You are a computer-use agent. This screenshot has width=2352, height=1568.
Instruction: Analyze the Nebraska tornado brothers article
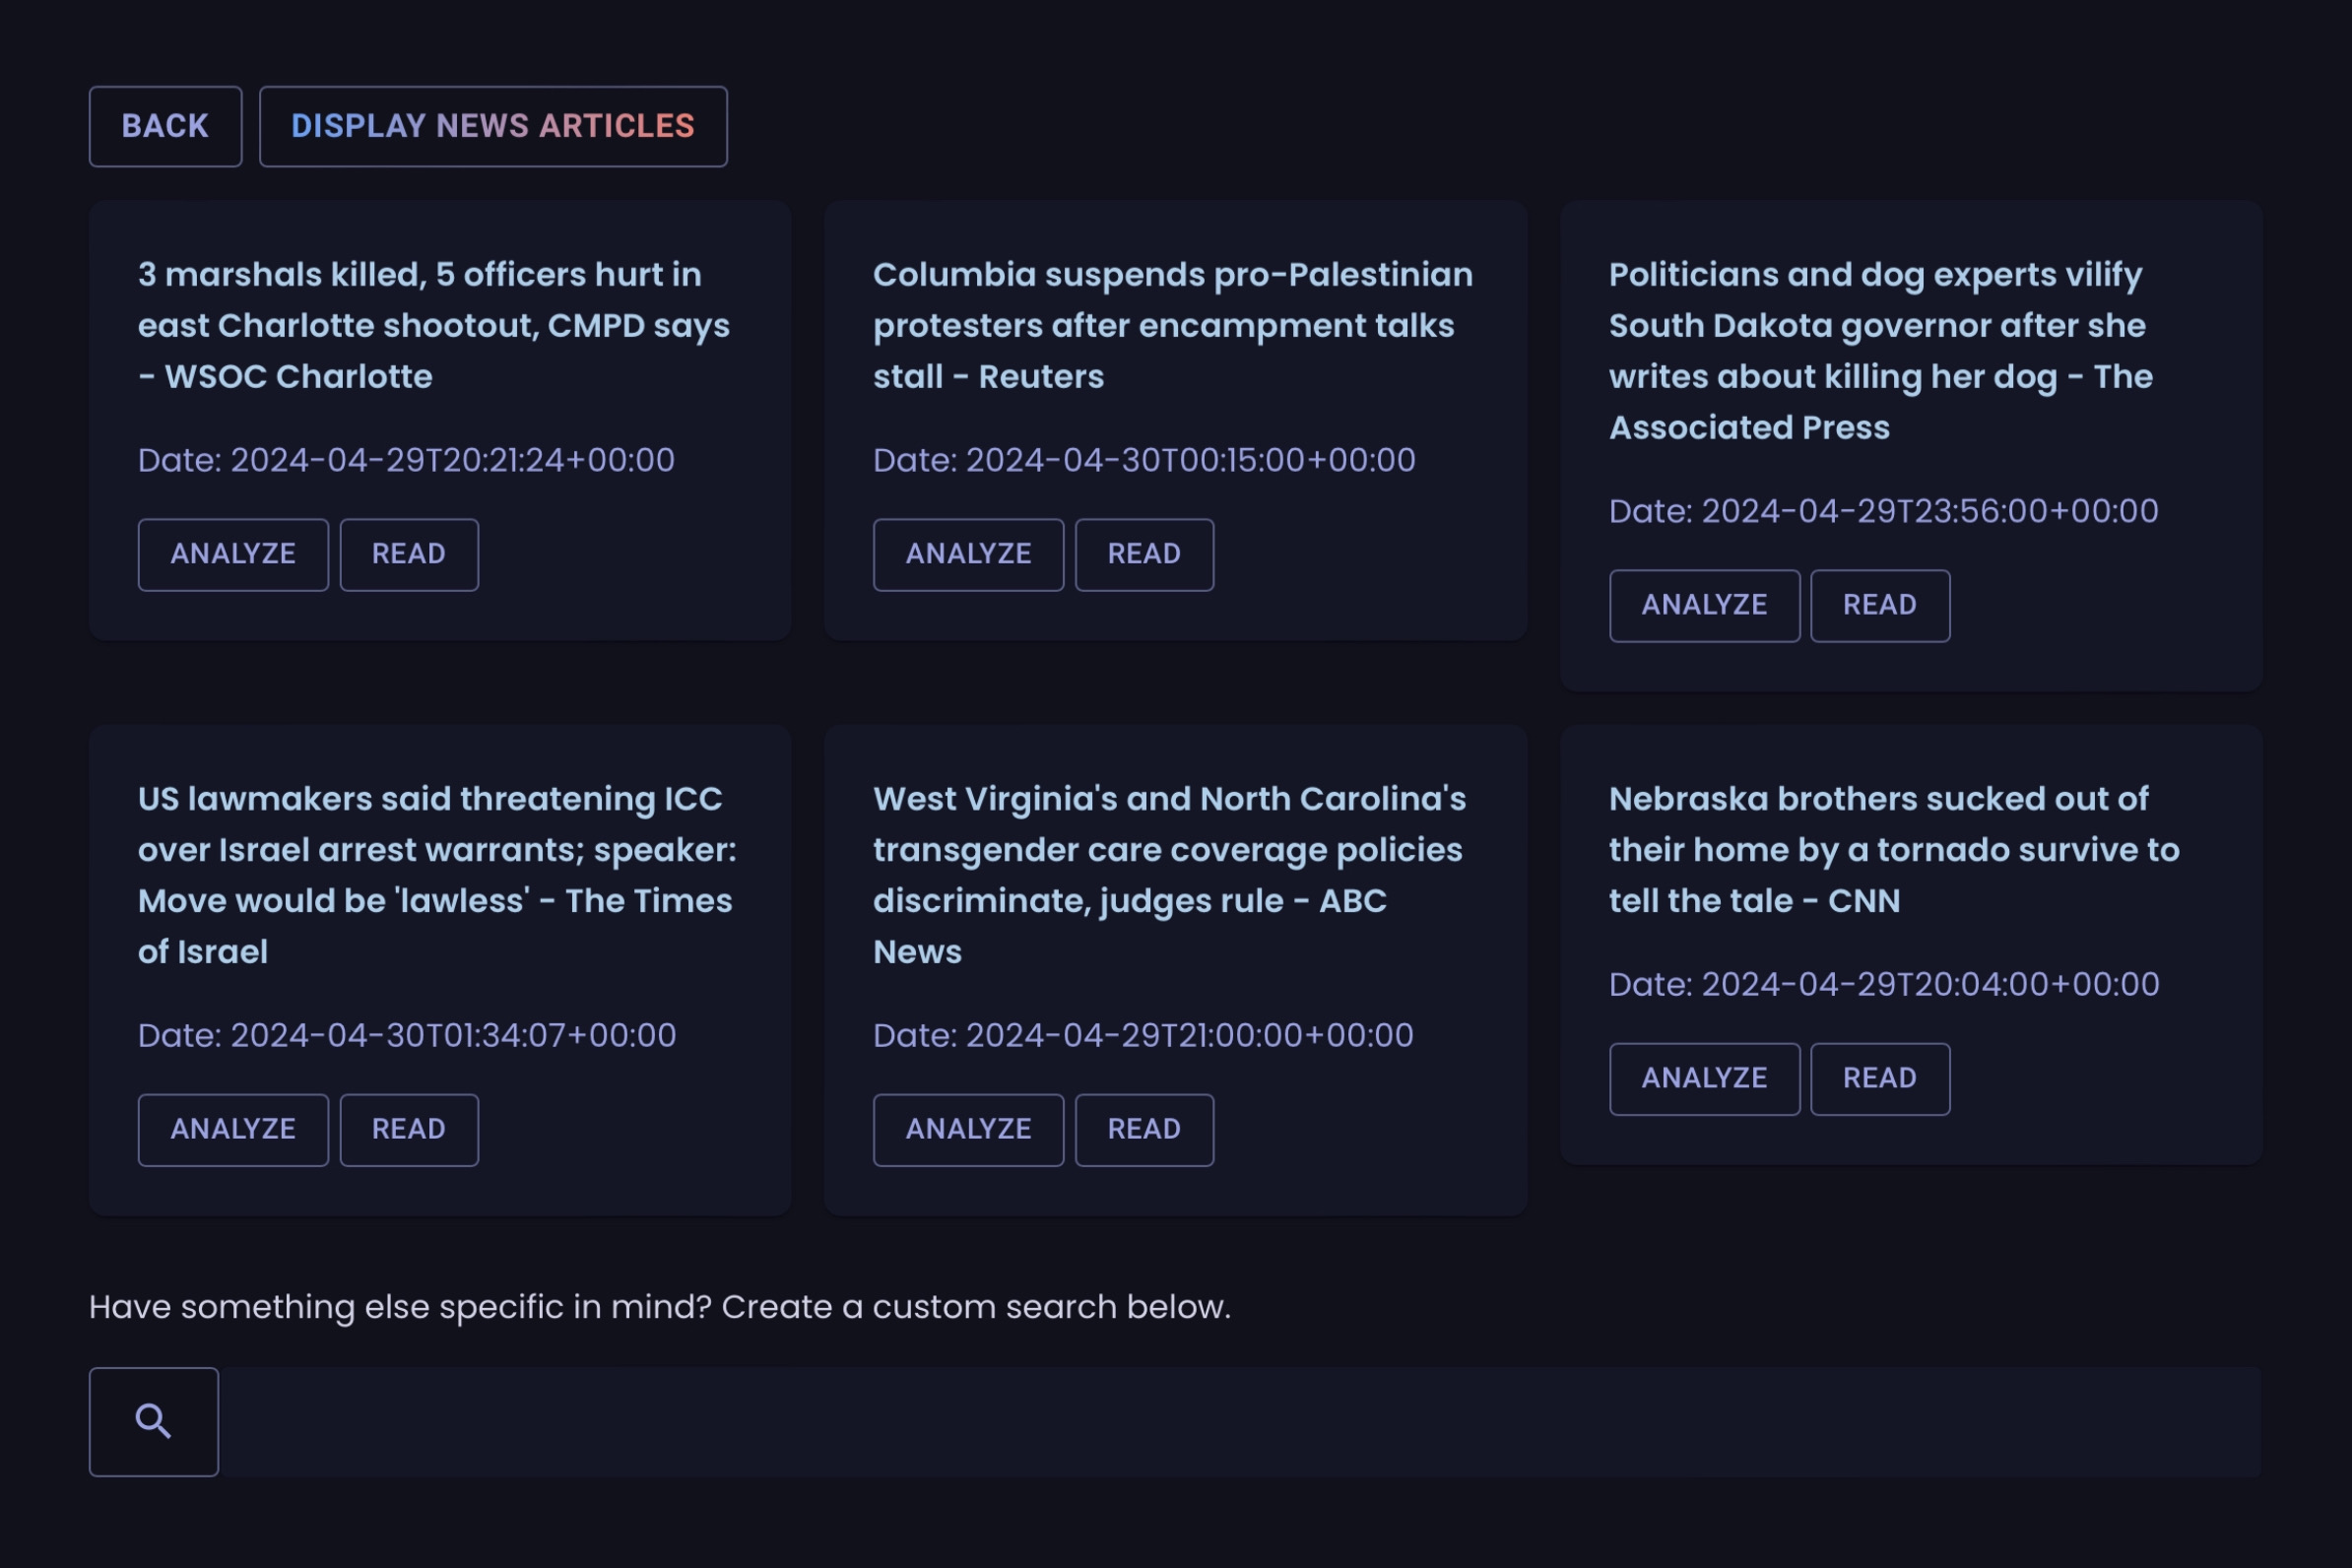click(1703, 1078)
